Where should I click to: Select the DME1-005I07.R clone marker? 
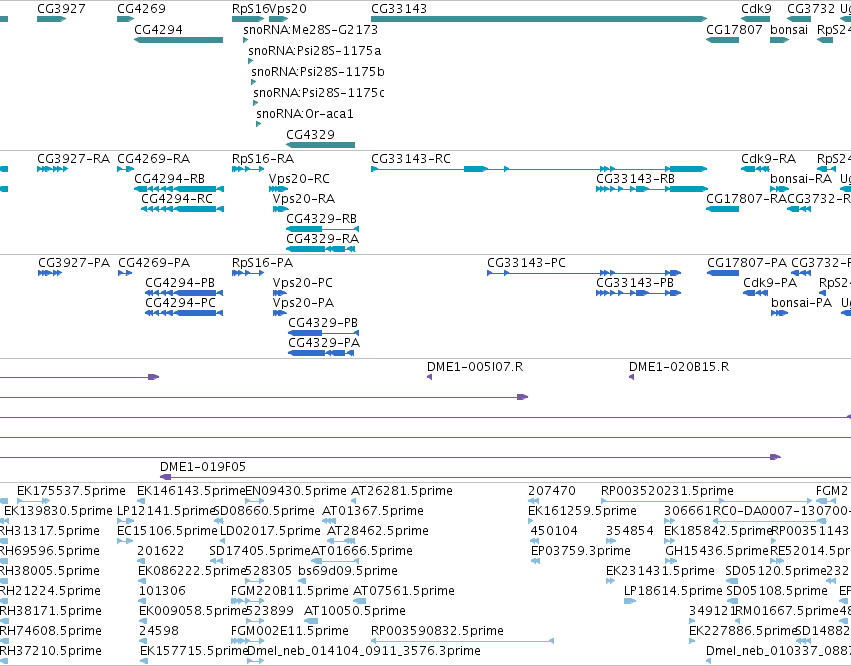(429, 377)
